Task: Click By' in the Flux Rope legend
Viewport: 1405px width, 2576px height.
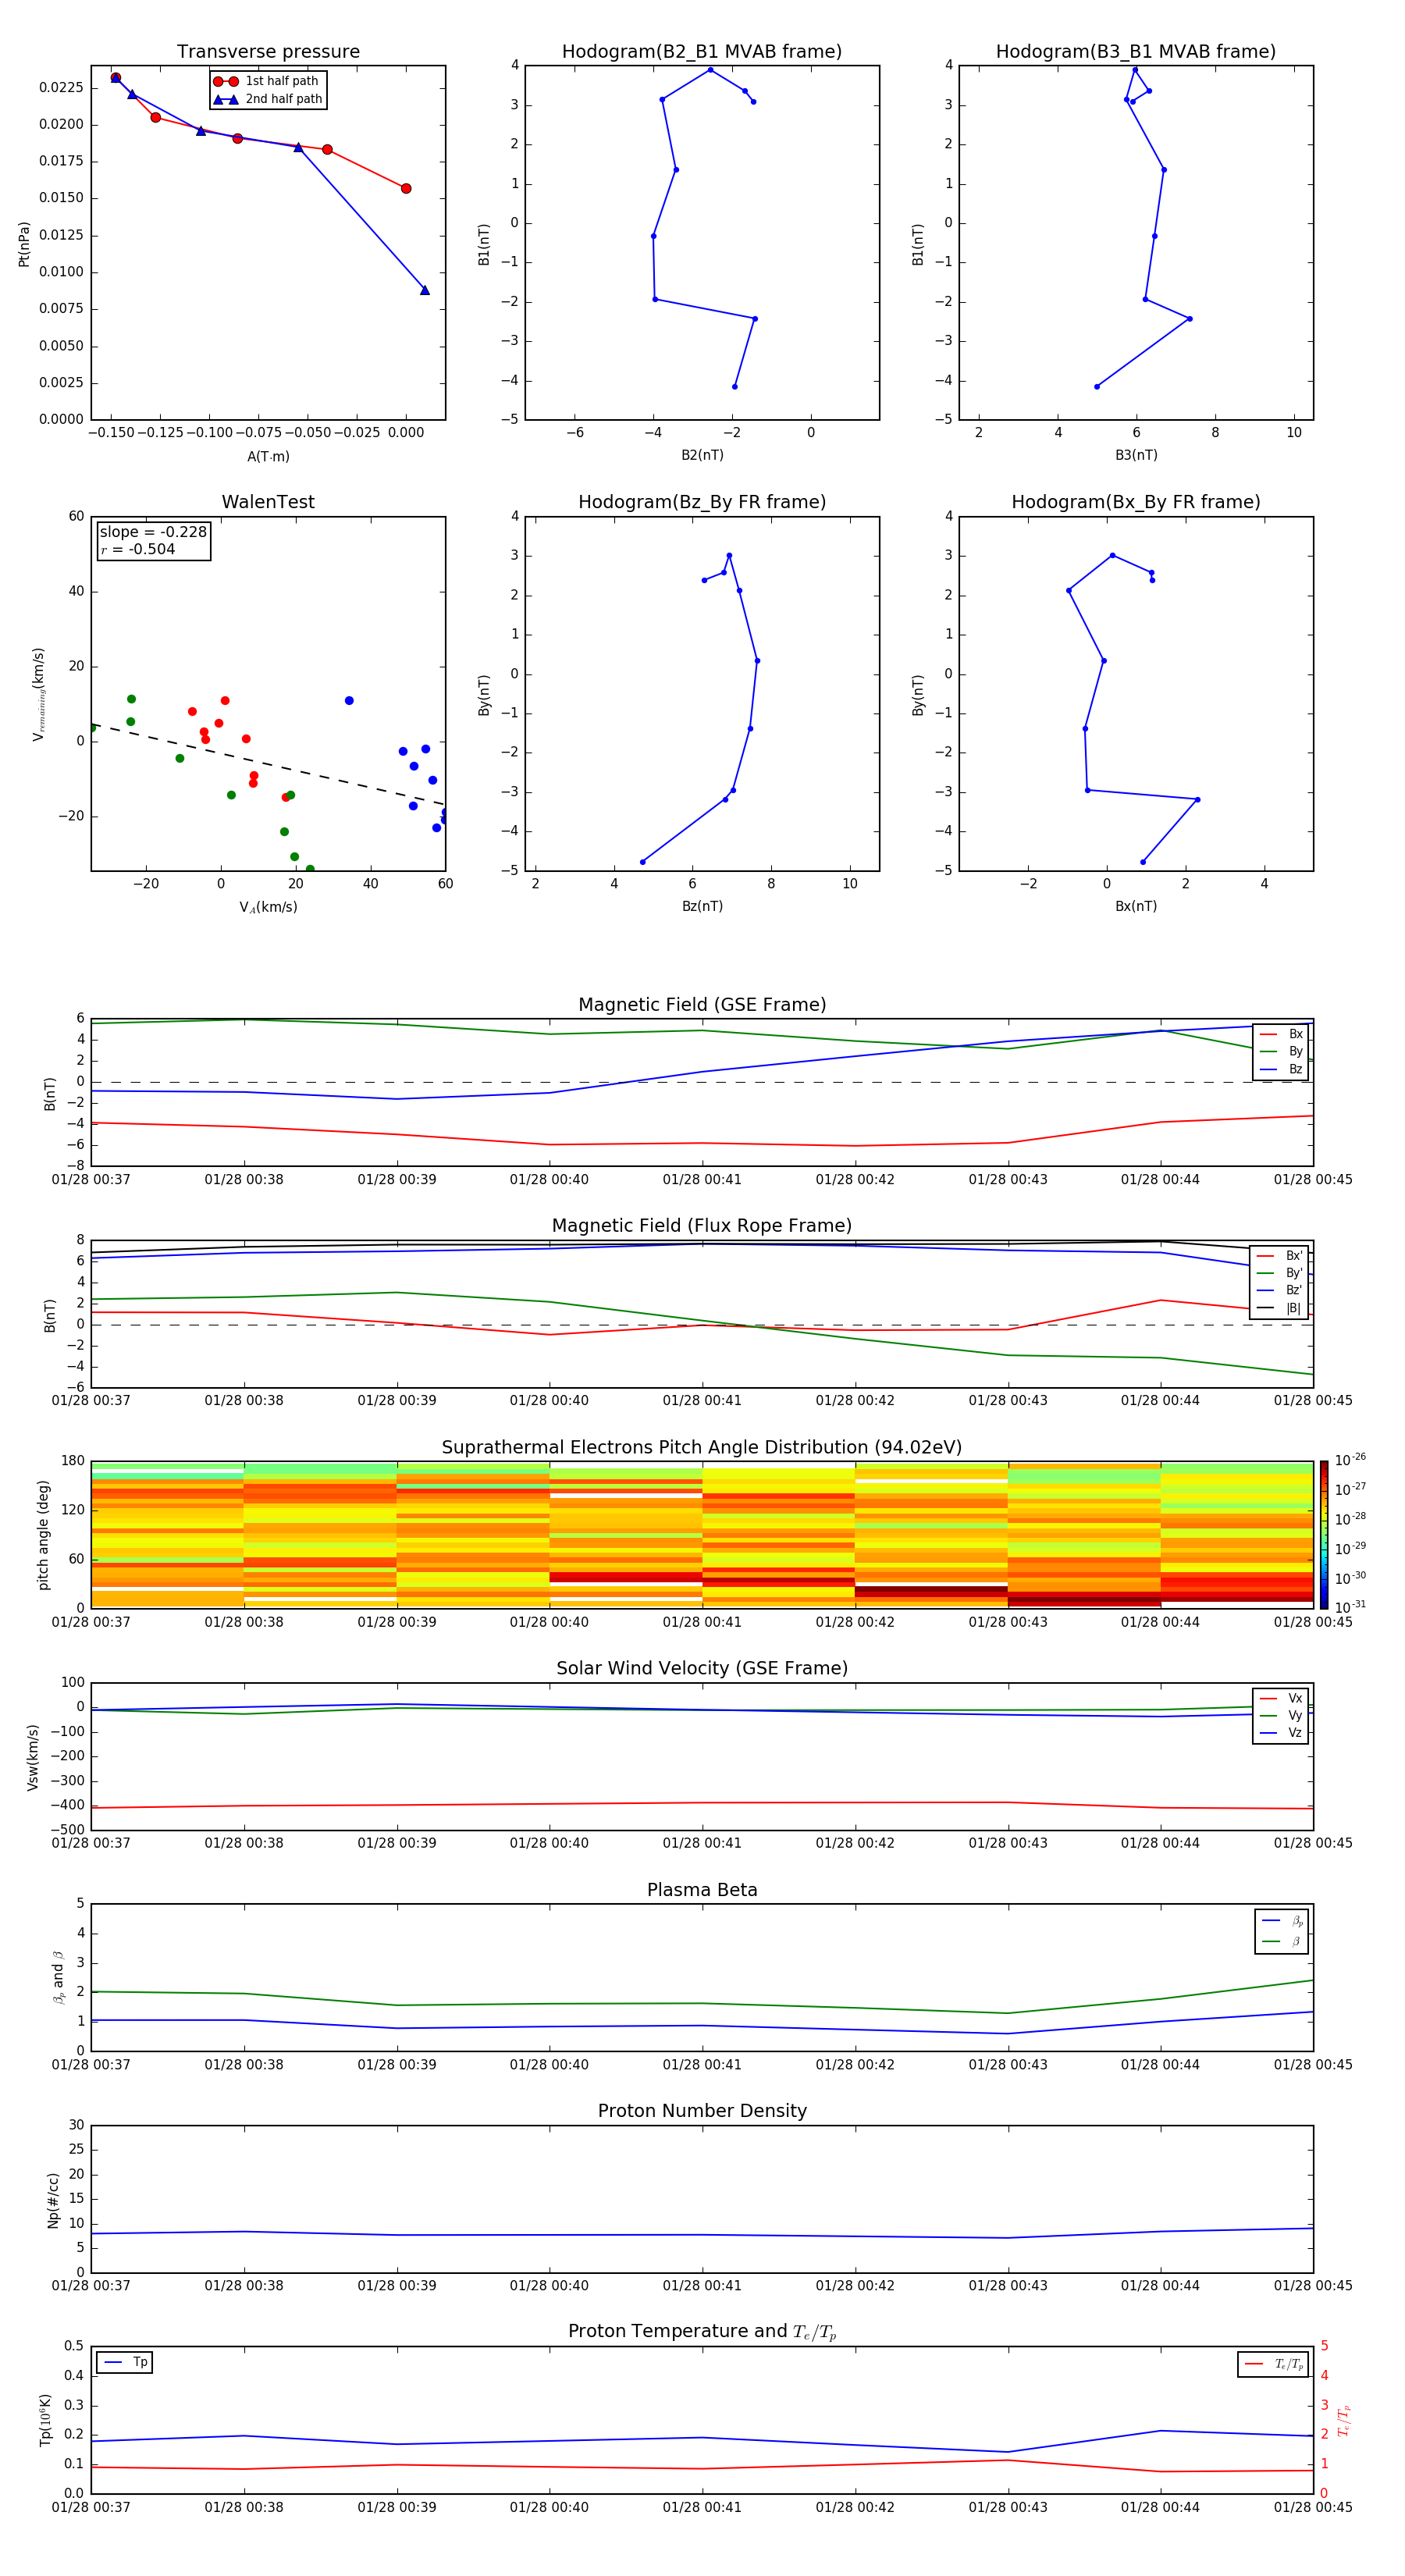Action: [x=1280, y=1273]
